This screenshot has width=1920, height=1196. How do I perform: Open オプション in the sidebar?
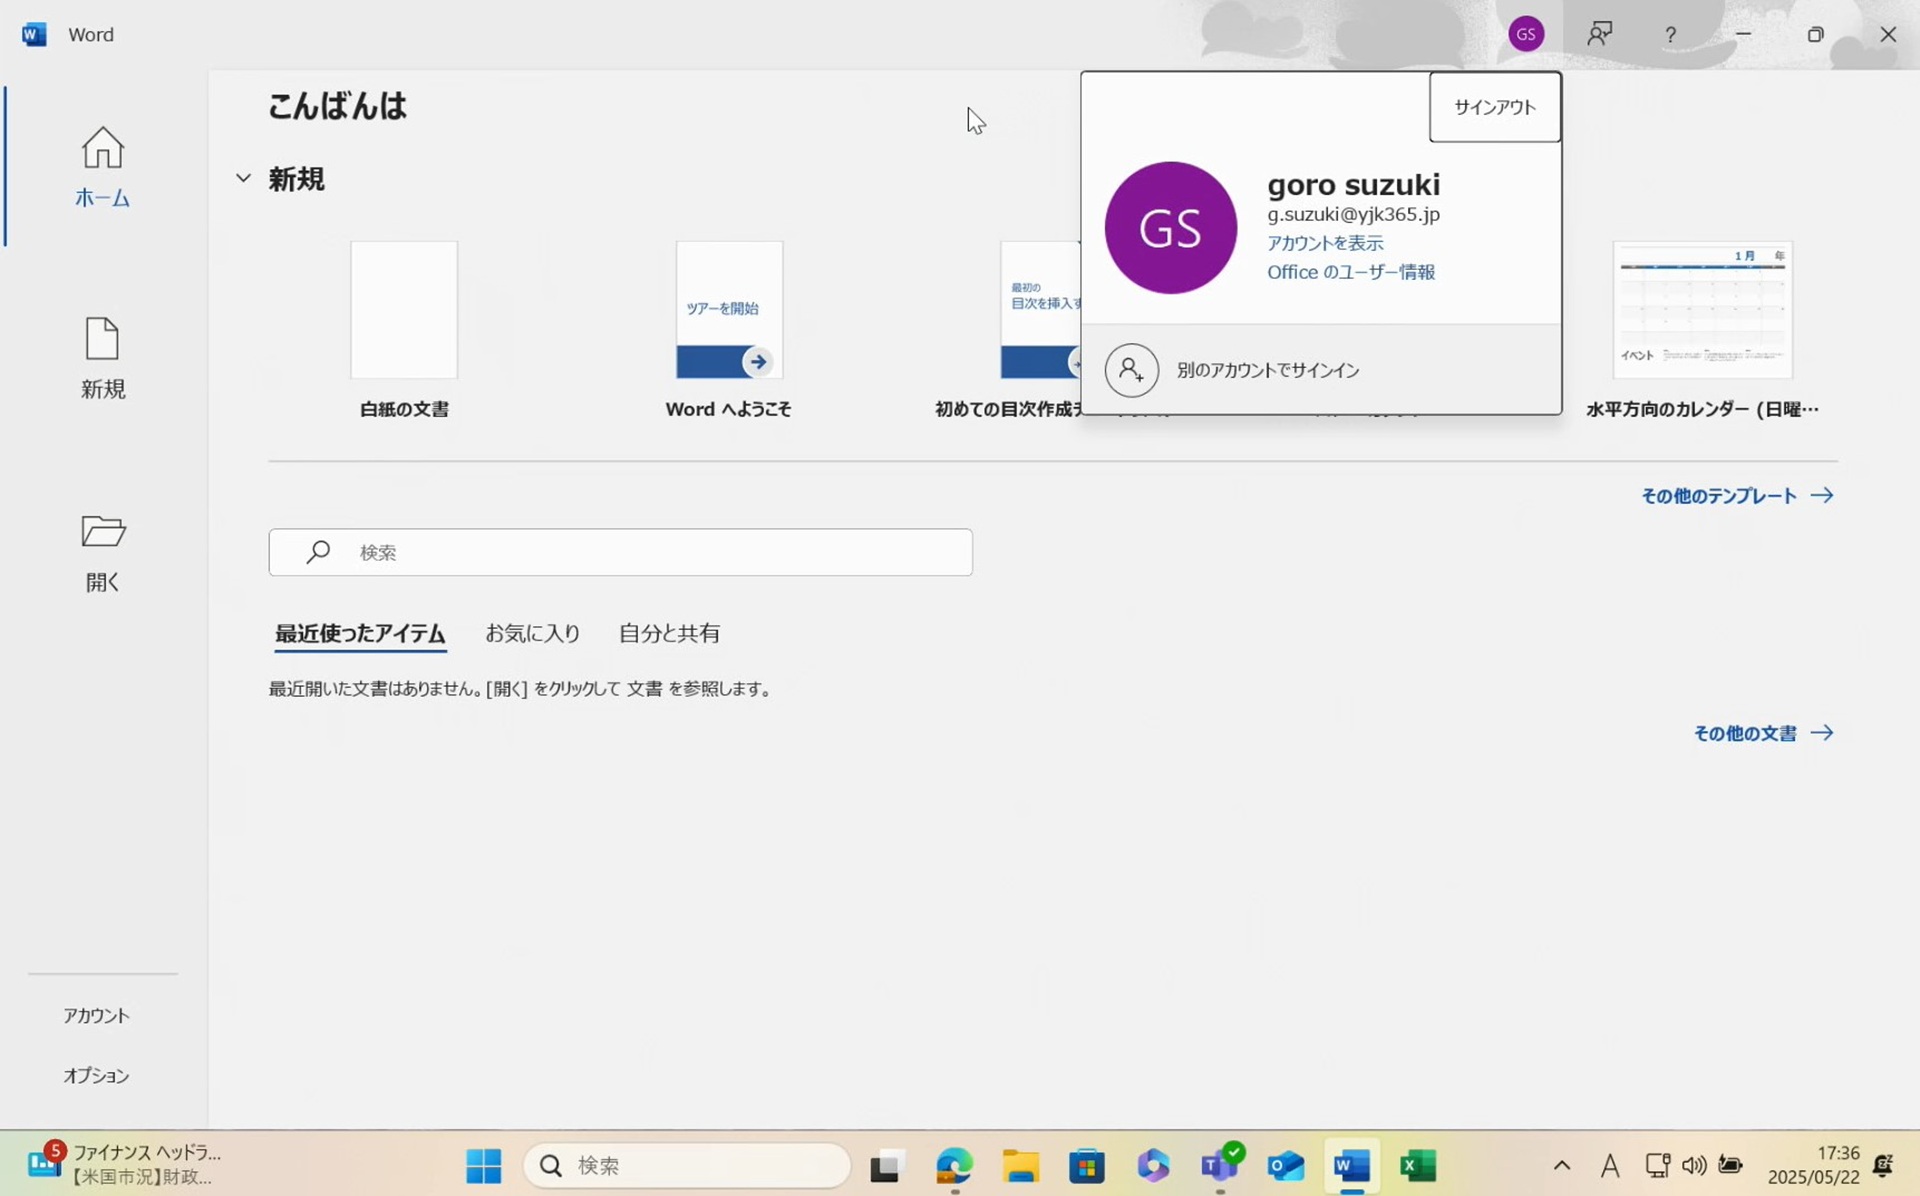point(97,1075)
